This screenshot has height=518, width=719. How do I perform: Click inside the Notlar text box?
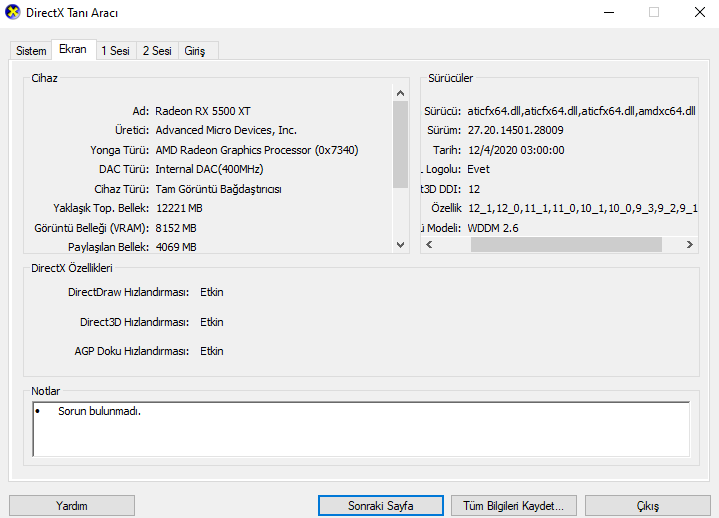(x=361, y=429)
